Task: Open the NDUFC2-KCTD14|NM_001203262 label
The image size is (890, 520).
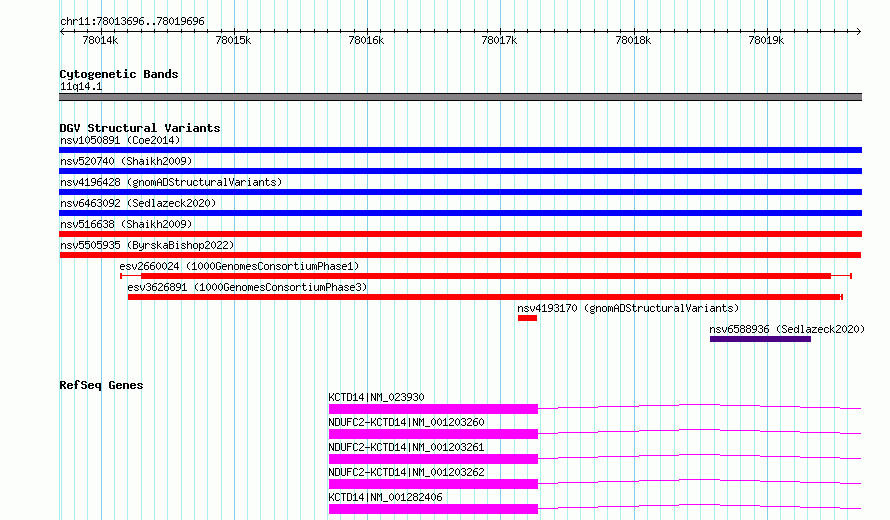Action: click(406, 472)
